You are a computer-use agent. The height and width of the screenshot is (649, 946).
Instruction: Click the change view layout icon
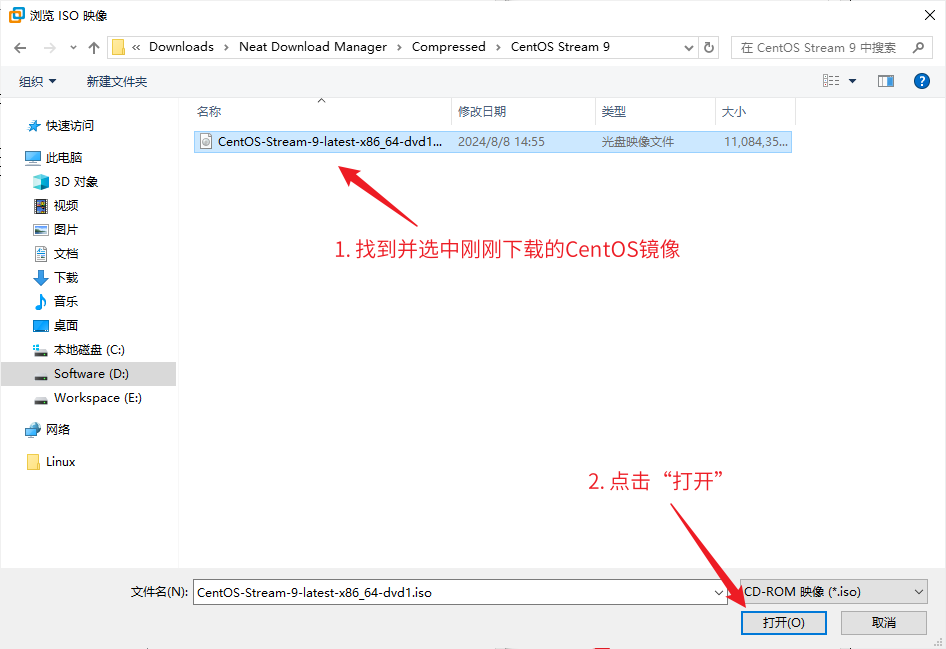point(831,81)
